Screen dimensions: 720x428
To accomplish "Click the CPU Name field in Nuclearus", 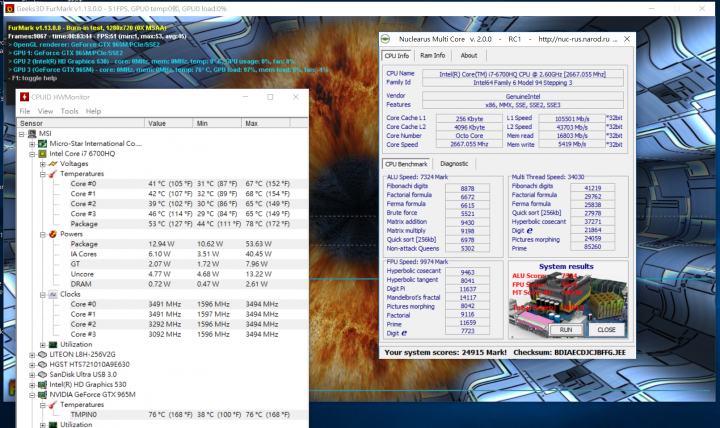I will tap(523, 74).
